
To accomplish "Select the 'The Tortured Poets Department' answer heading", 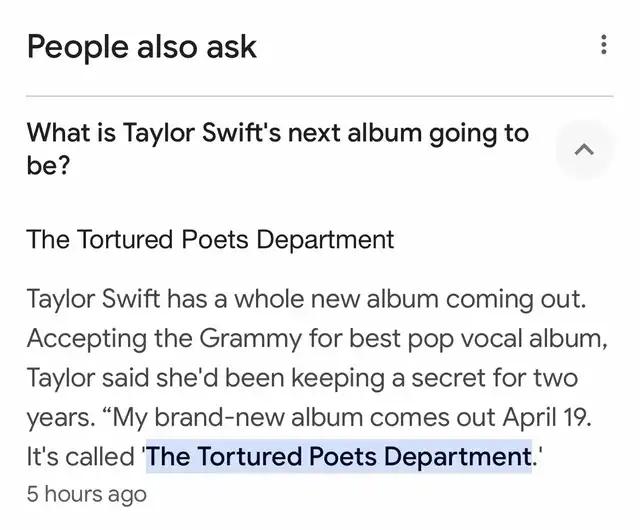I will tap(210, 239).
